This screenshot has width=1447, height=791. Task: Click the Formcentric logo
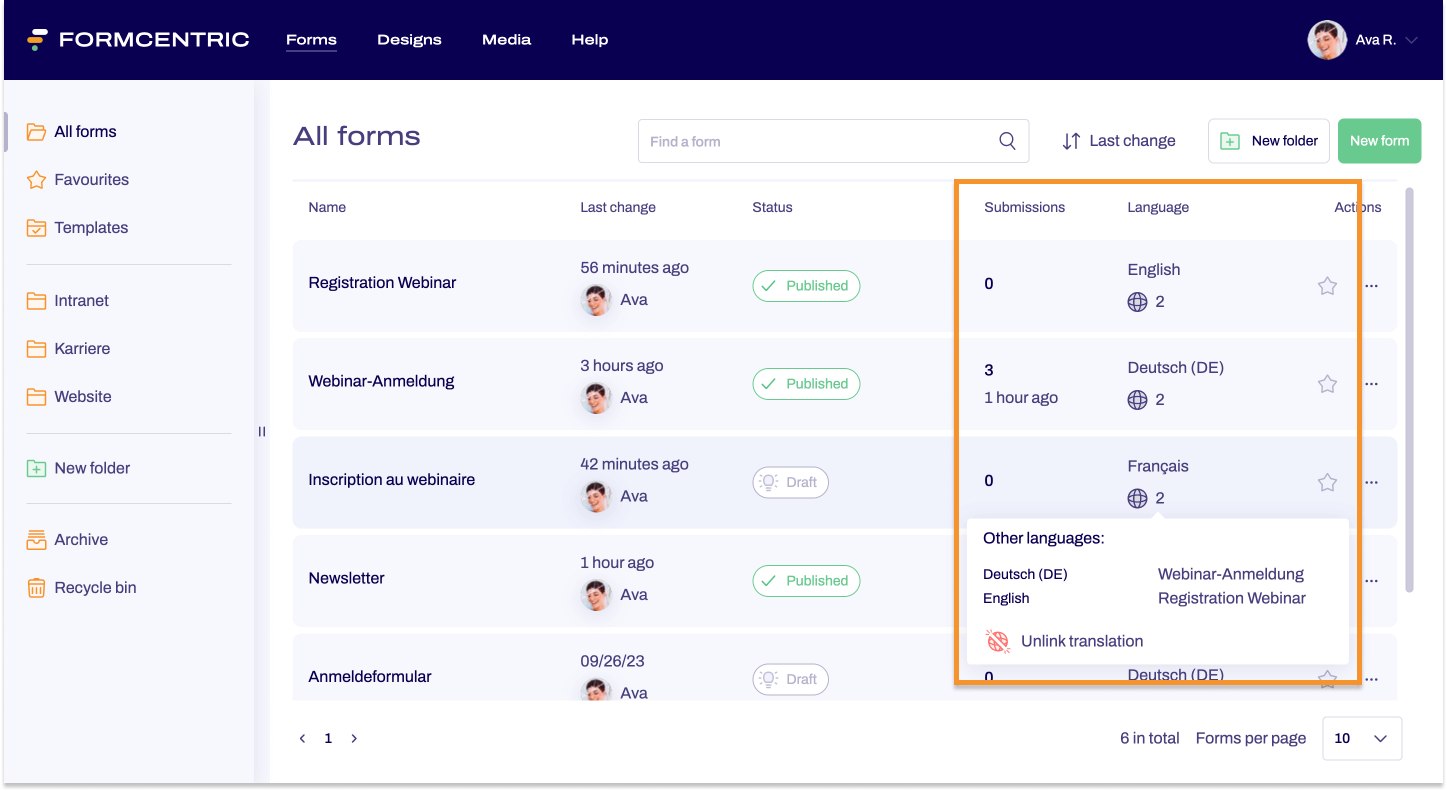point(138,40)
